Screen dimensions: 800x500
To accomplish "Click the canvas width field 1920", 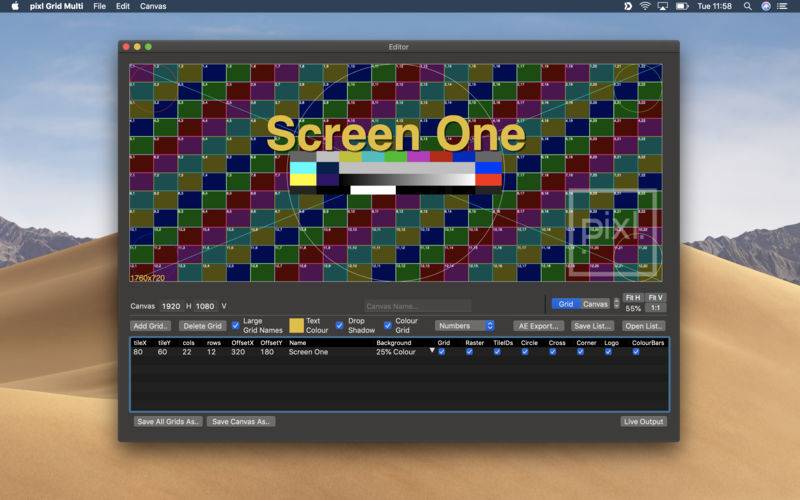I will tap(171, 306).
